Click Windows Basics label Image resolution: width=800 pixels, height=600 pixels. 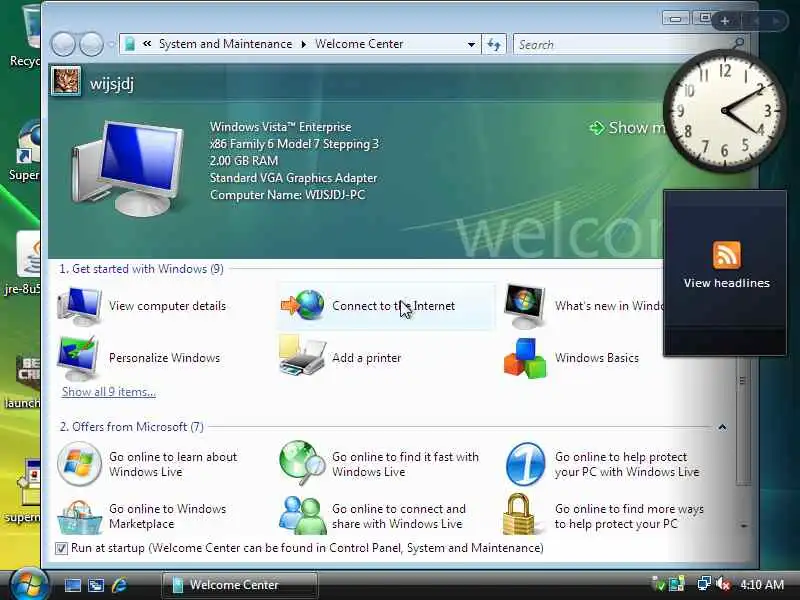coord(597,358)
